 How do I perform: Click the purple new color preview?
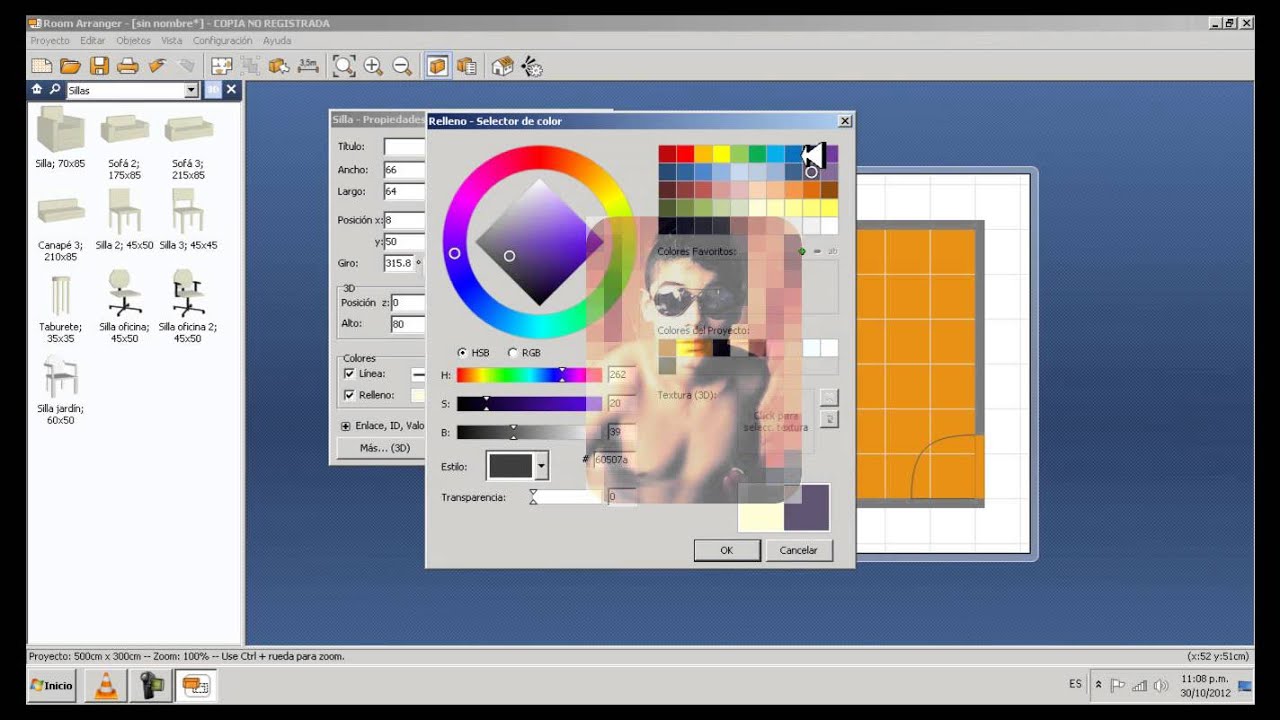(x=806, y=507)
